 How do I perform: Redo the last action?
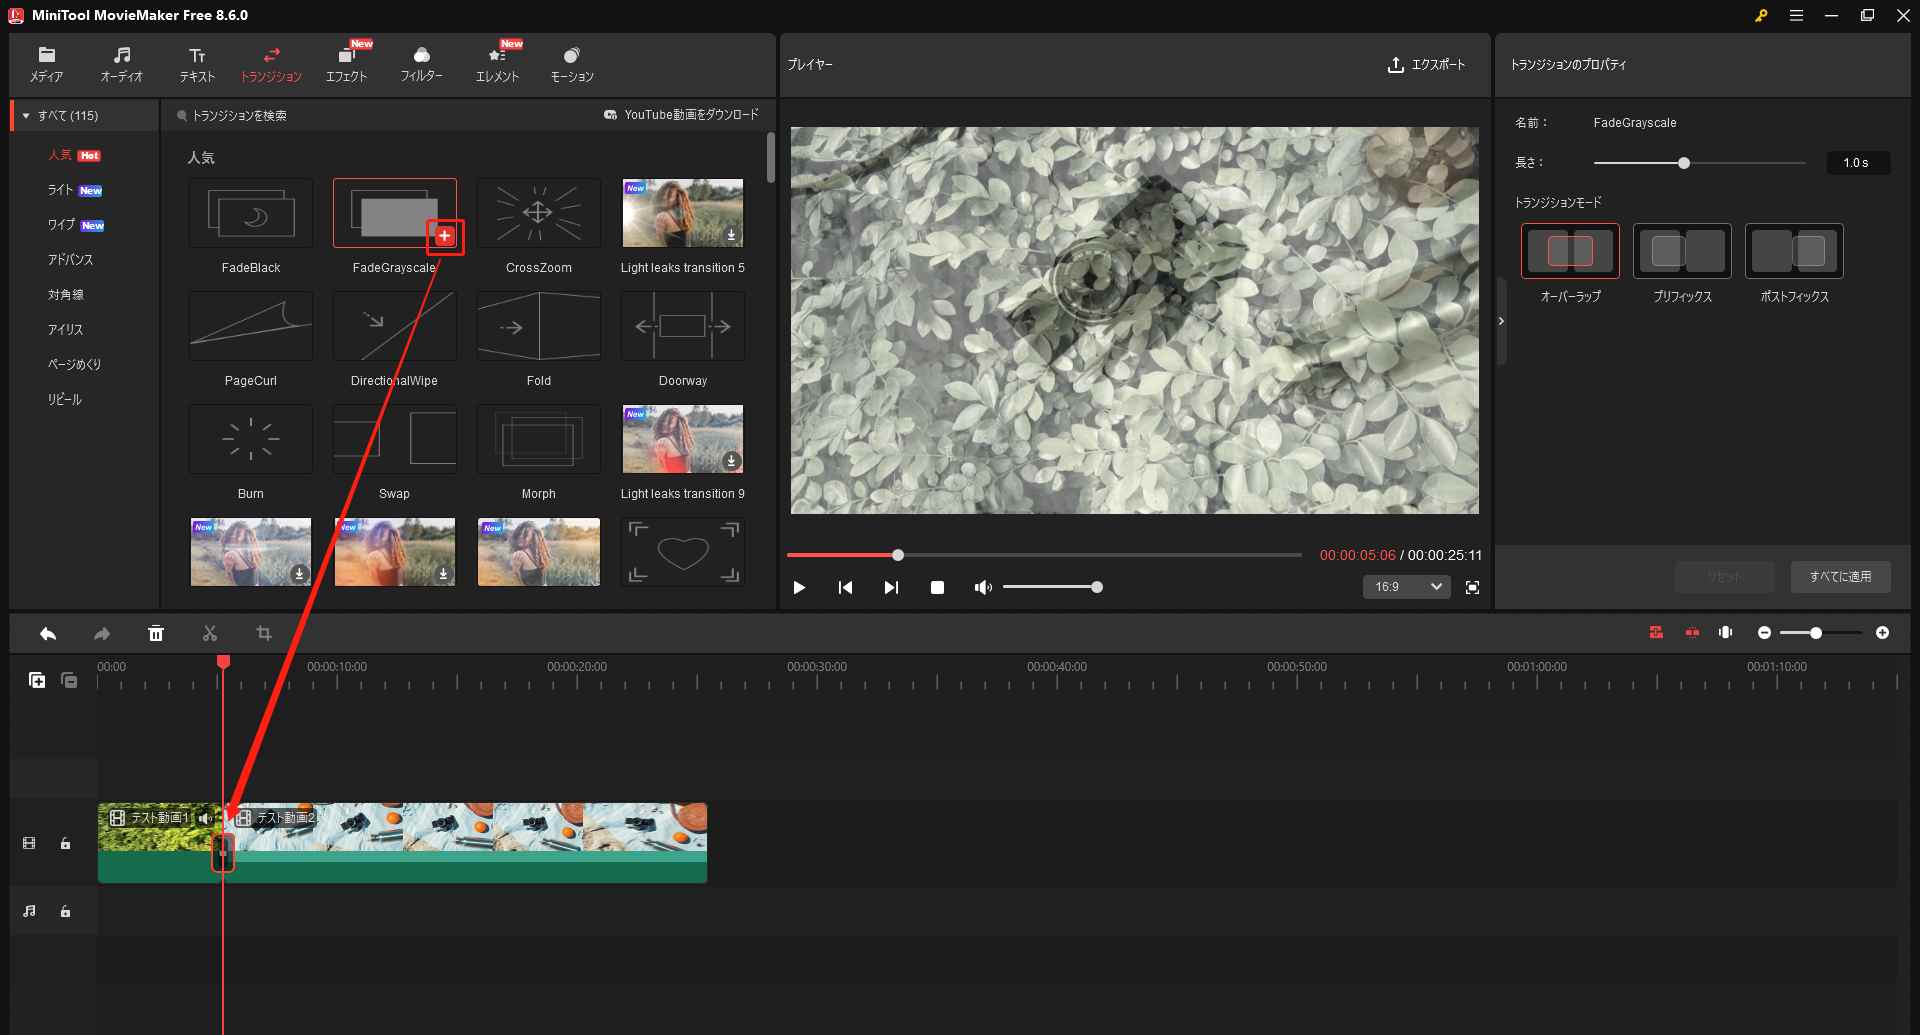[x=101, y=633]
